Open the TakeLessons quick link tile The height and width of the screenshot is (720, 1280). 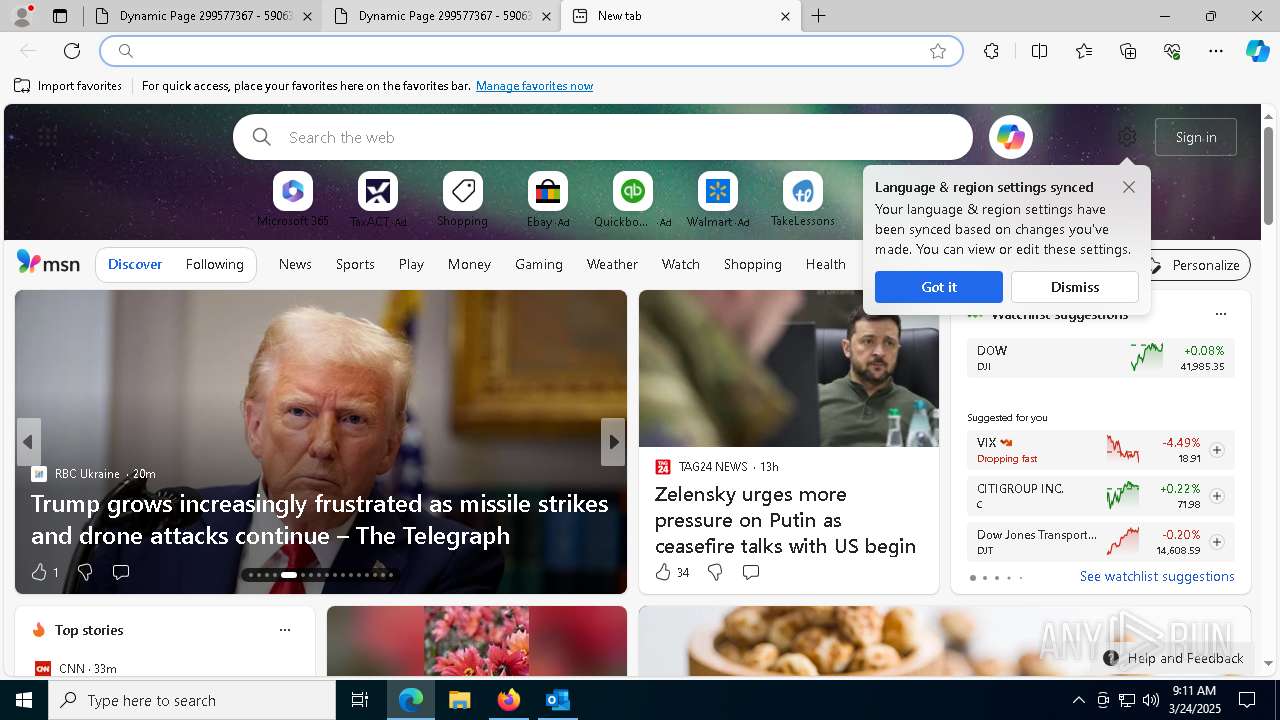803,199
